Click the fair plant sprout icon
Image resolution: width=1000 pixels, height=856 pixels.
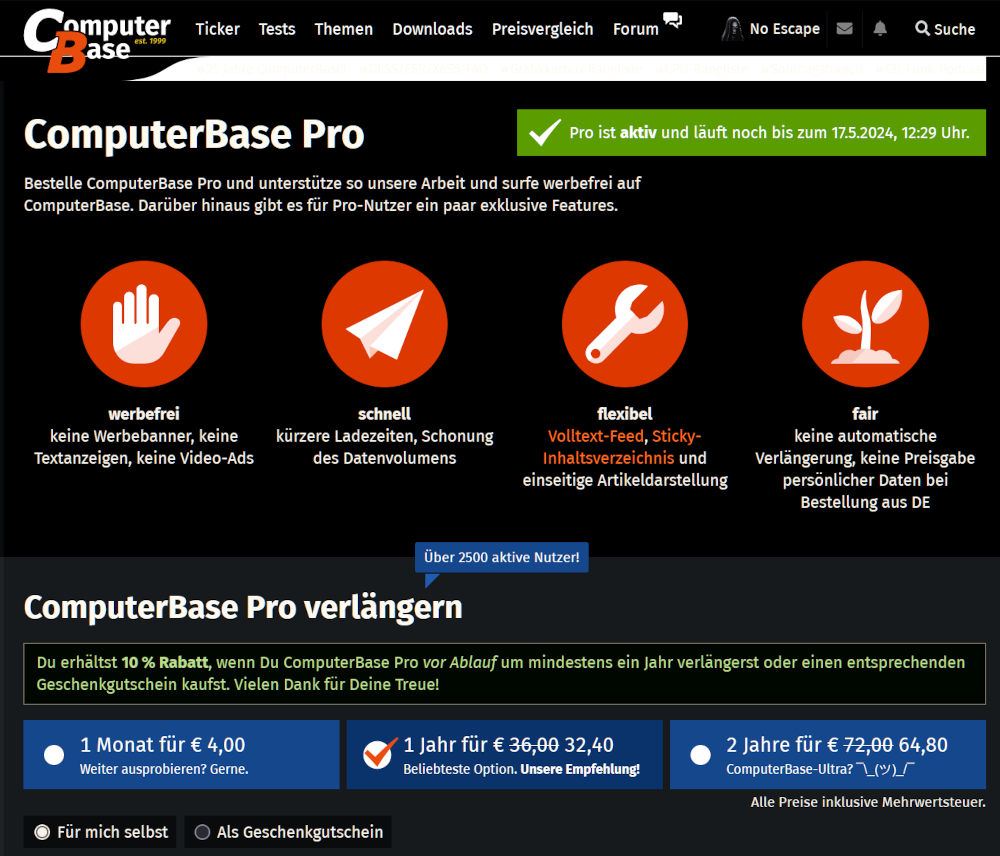(865, 324)
